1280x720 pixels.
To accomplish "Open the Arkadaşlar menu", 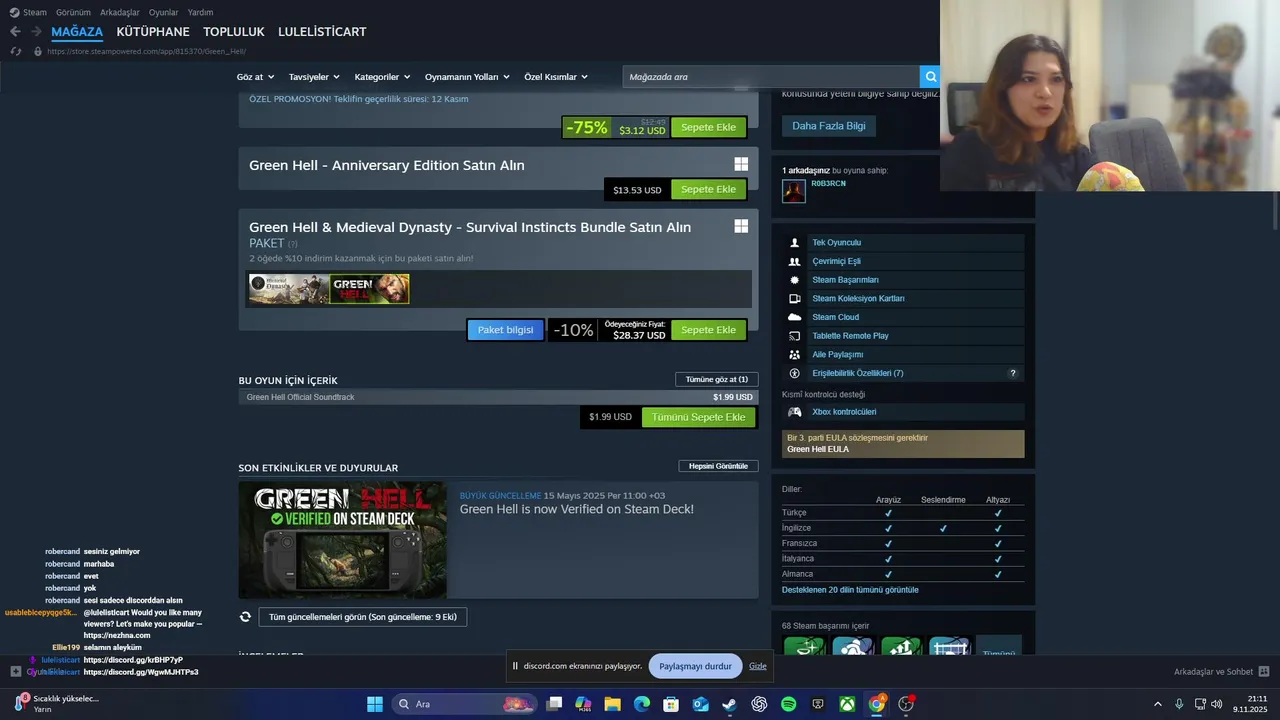I will 119,12.
